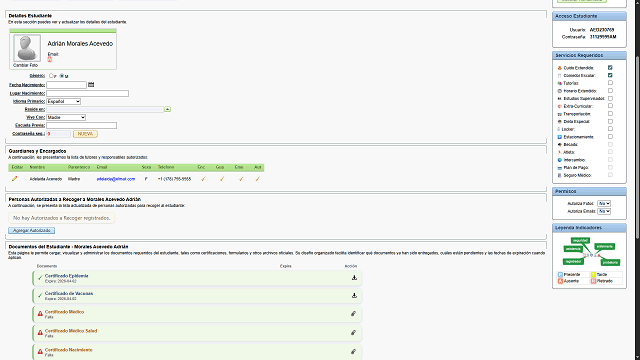Click the page vertical scrollbar
This screenshot has width=640, height=360.
point(638,147)
